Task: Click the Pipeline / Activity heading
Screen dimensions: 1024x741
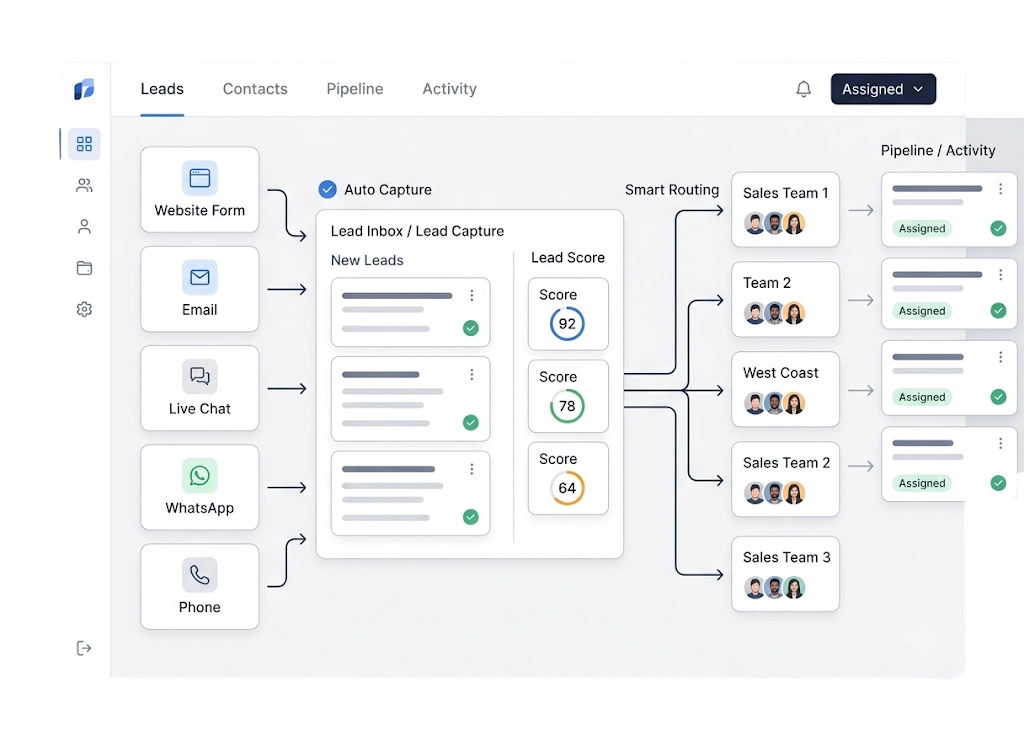Action: coord(938,151)
